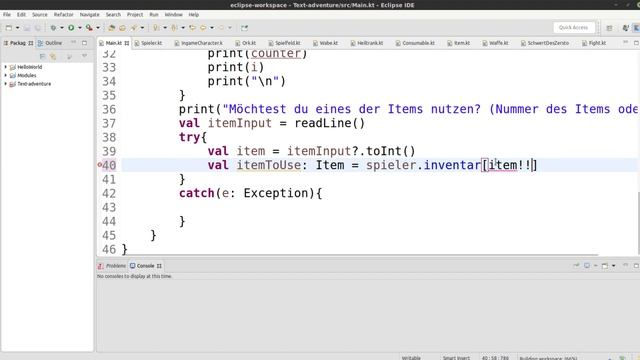
Task: Open the Run configurations dropdown arrow
Action: 80,28
